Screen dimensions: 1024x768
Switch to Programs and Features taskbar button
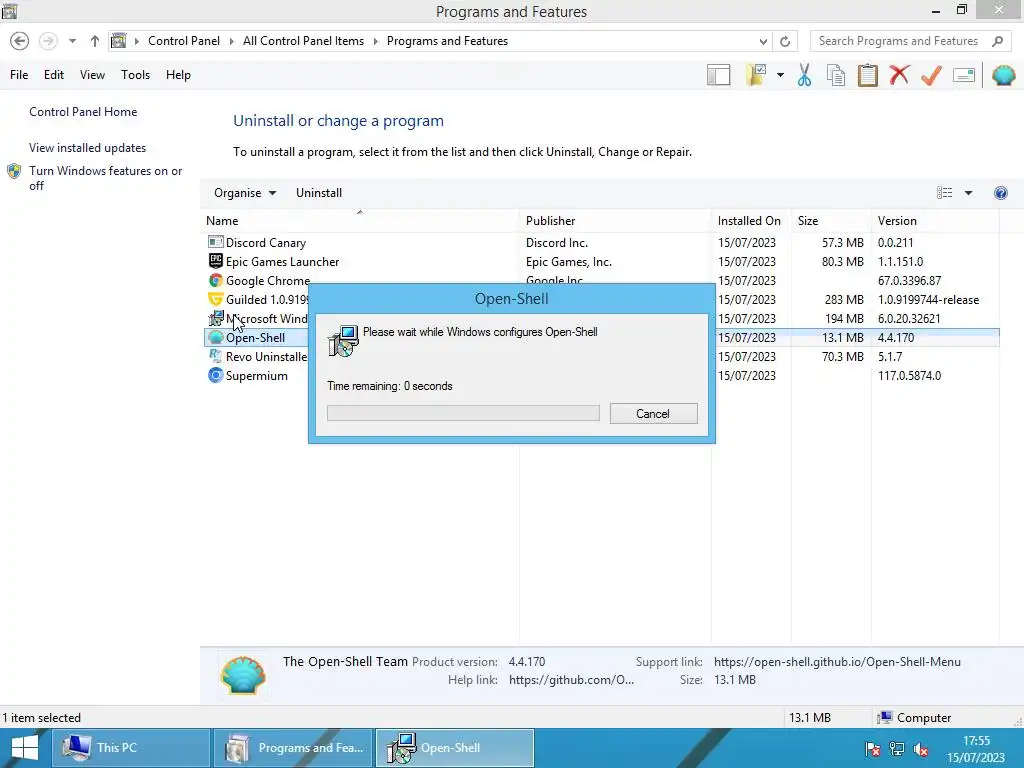tap(293, 748)
